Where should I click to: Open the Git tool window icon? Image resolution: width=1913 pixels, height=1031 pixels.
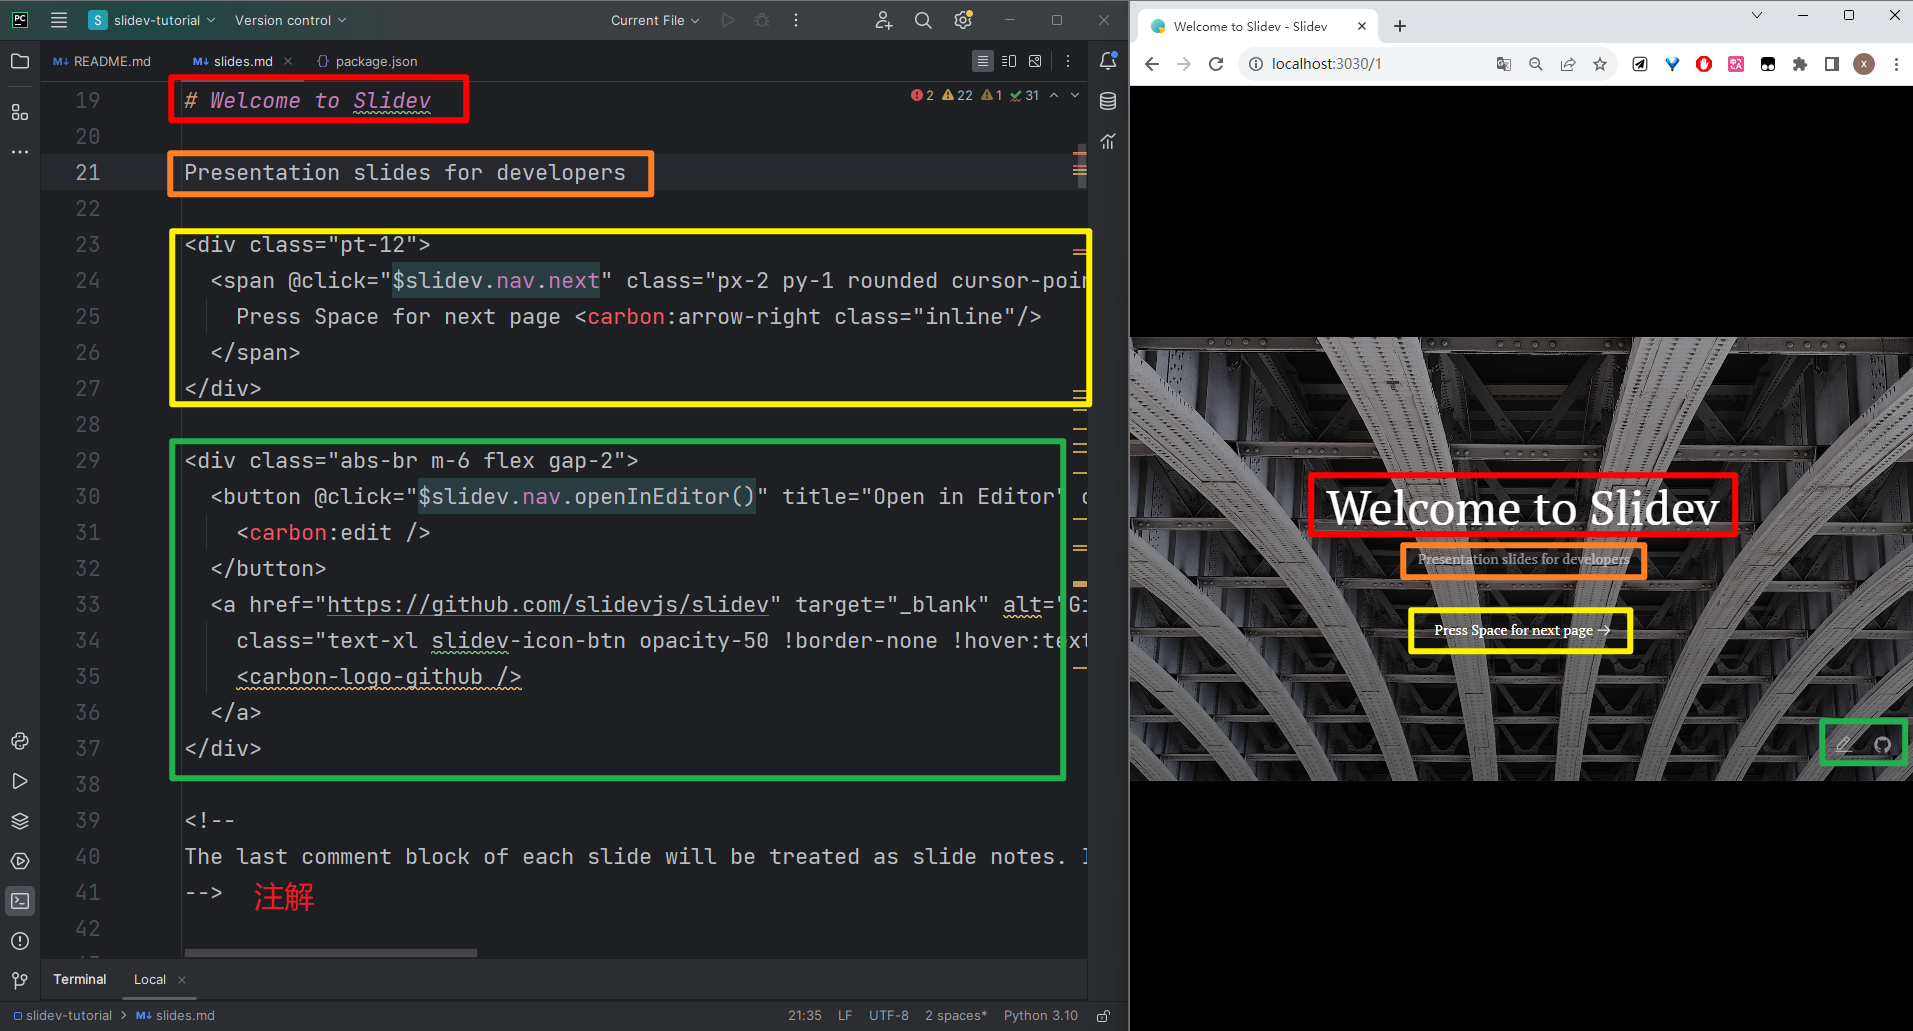tap(20, 980)
